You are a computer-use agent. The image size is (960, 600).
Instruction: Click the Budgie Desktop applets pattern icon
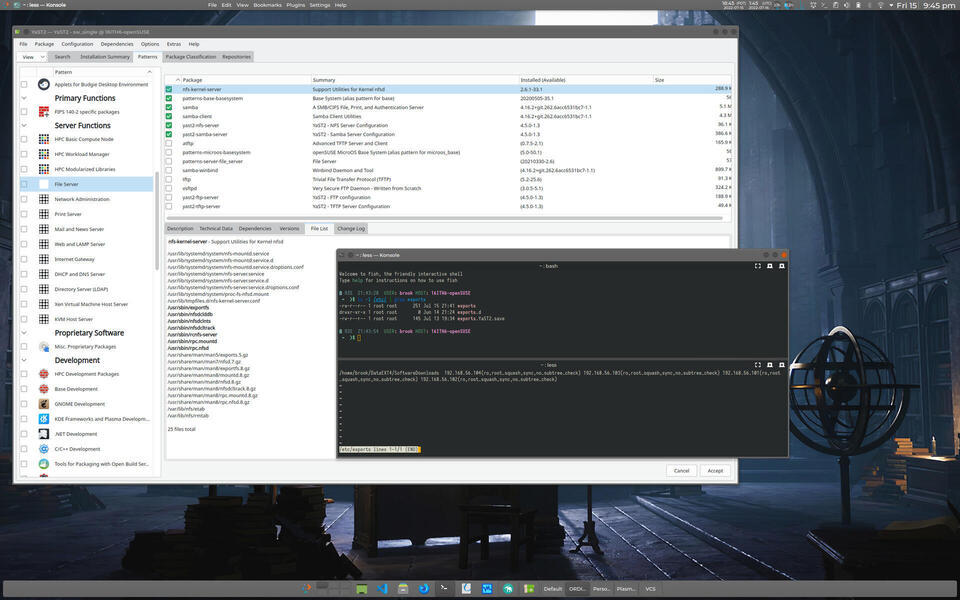click(43, 84)
